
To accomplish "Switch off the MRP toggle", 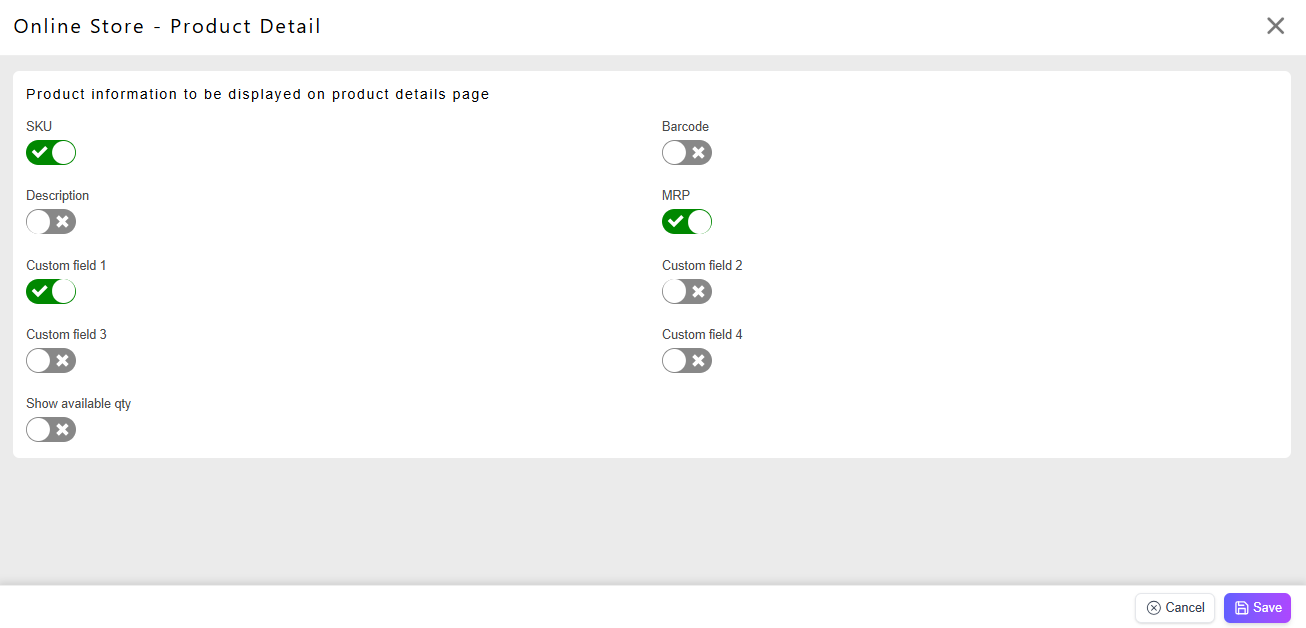I will [x=687, y=222].
